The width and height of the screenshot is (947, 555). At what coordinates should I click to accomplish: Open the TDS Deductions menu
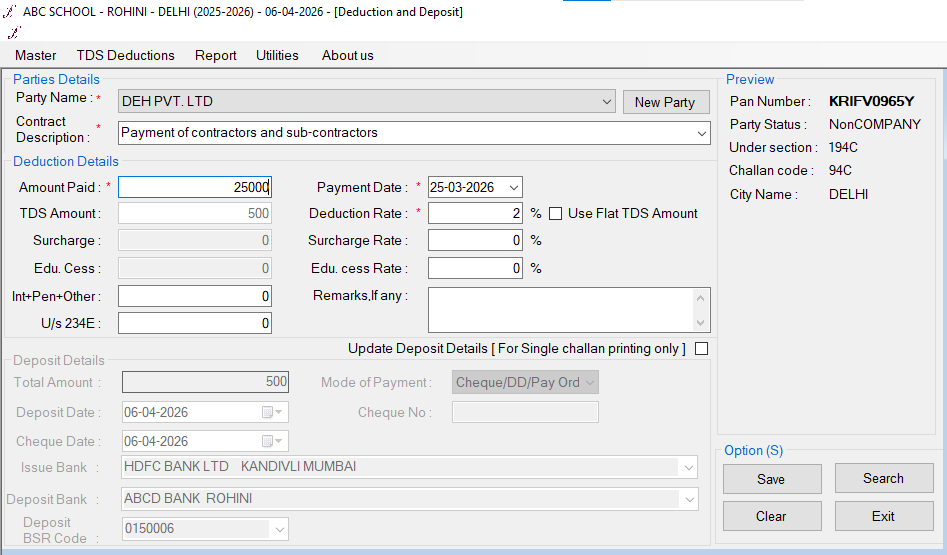(125, 55)
